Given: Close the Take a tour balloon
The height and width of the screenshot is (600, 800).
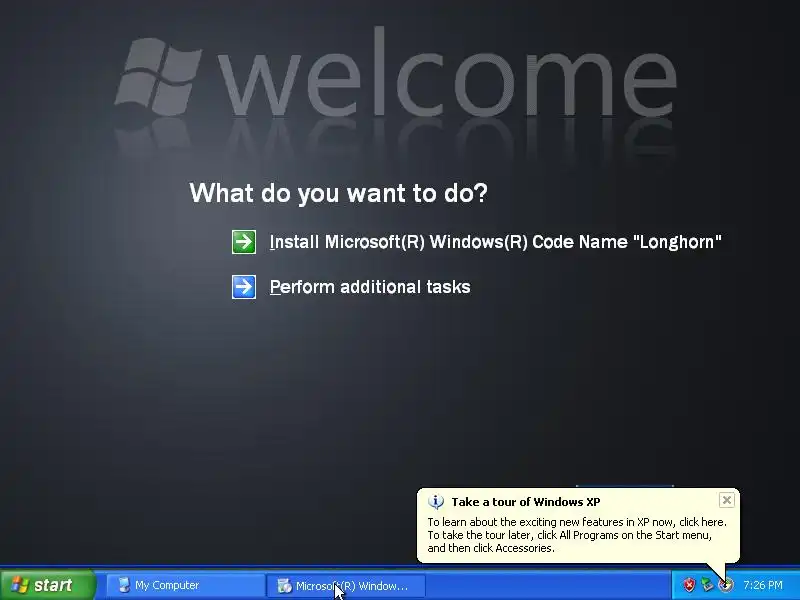Looking at the screenshot, I should tap(727, 500).
